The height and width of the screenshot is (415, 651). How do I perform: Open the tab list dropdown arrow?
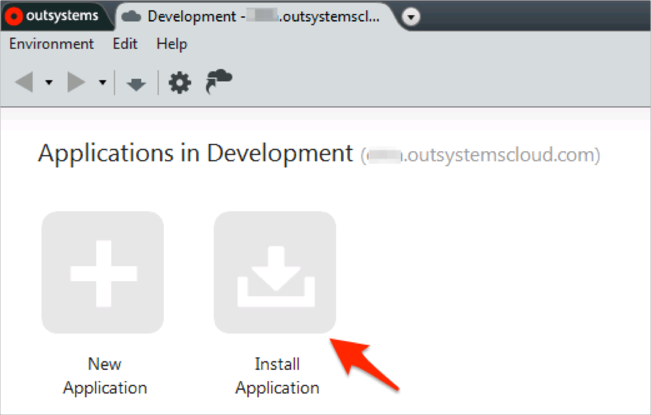pyautogui.click(x=411, y=17)
